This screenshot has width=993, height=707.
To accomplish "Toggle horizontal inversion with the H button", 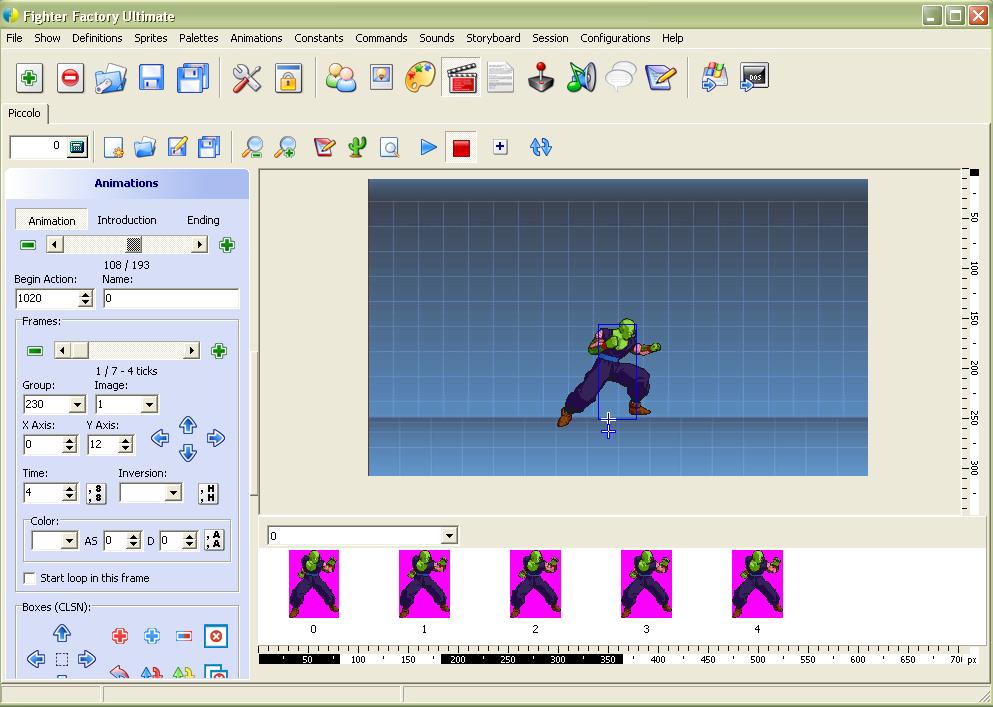I will click(207, 492).
